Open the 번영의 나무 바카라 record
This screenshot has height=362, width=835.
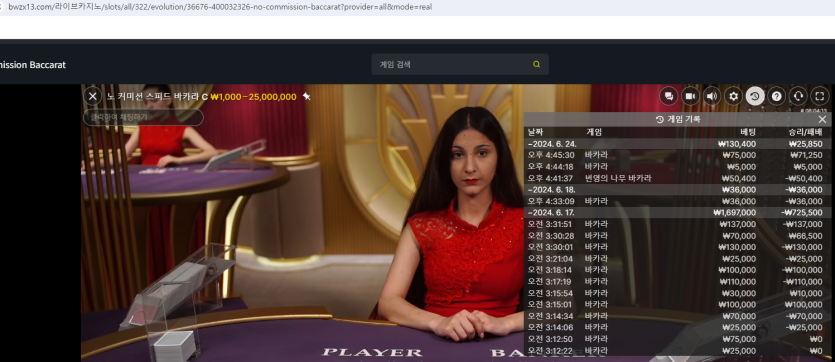tap(677, 178)
